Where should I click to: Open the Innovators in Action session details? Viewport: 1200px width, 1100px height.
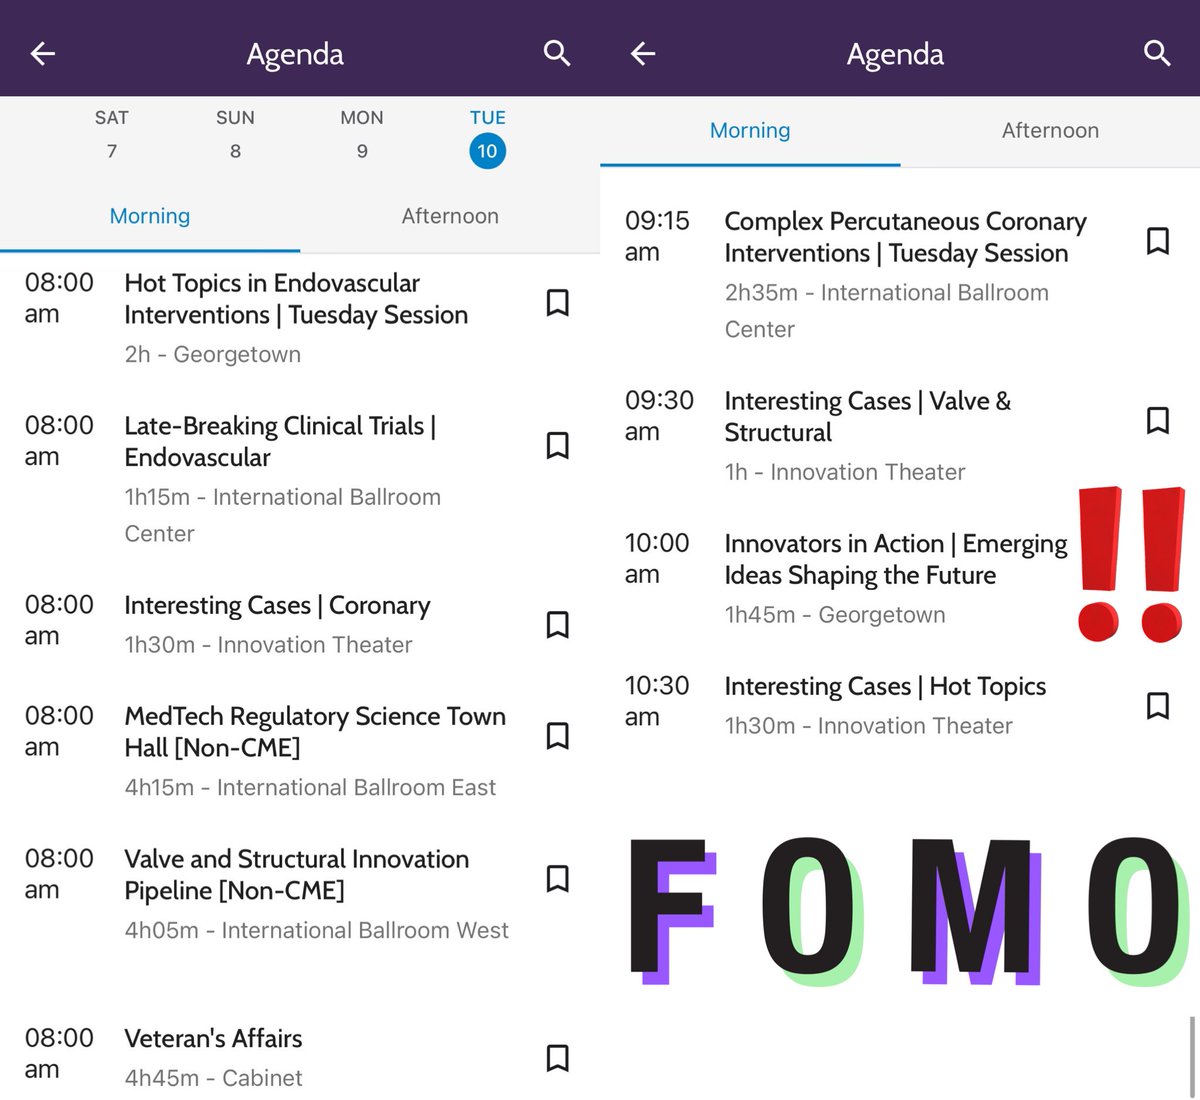coord(895,560)
